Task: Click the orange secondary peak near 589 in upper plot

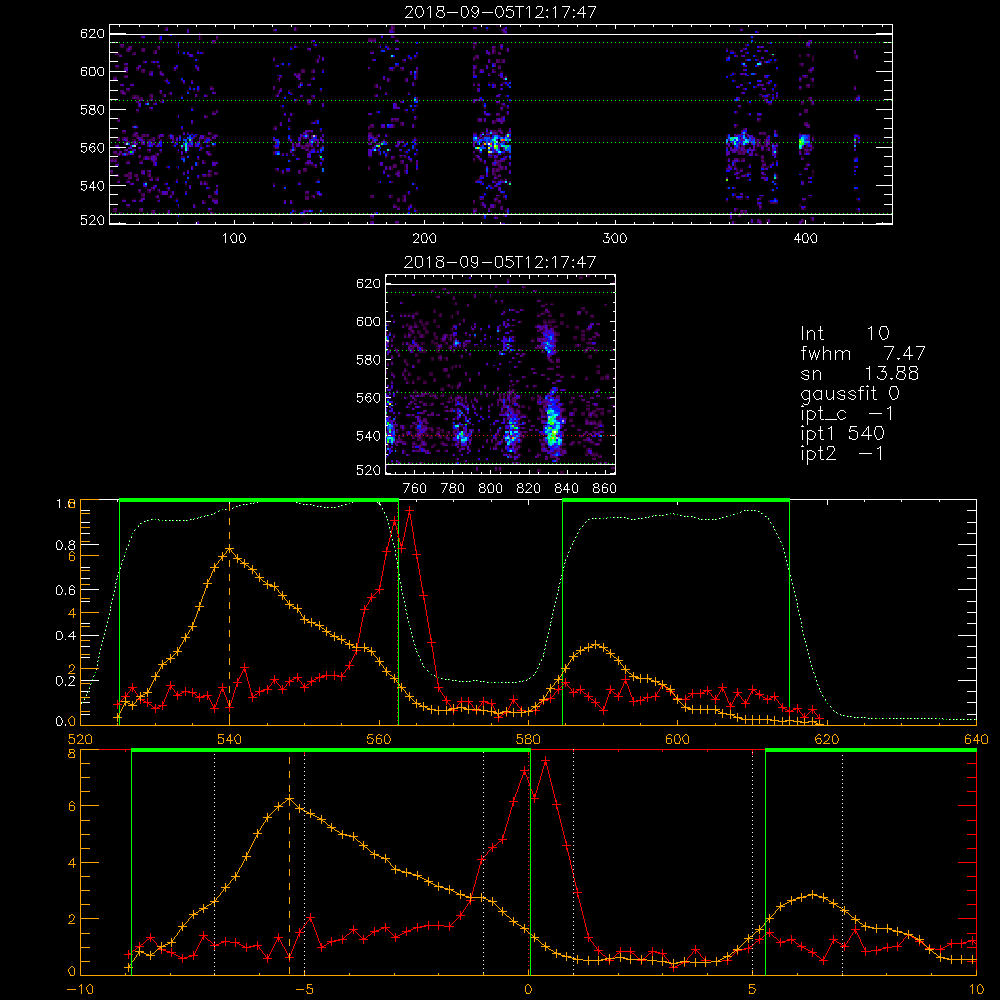Action: point(596,645)
